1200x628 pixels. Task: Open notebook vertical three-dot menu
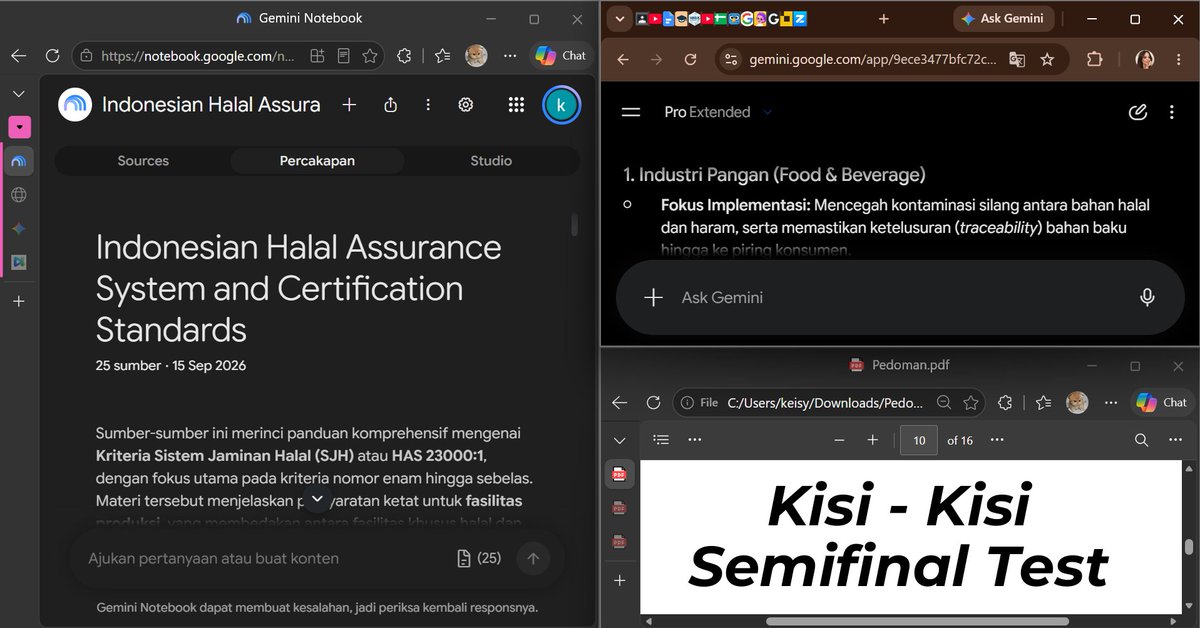pos(428,104)
